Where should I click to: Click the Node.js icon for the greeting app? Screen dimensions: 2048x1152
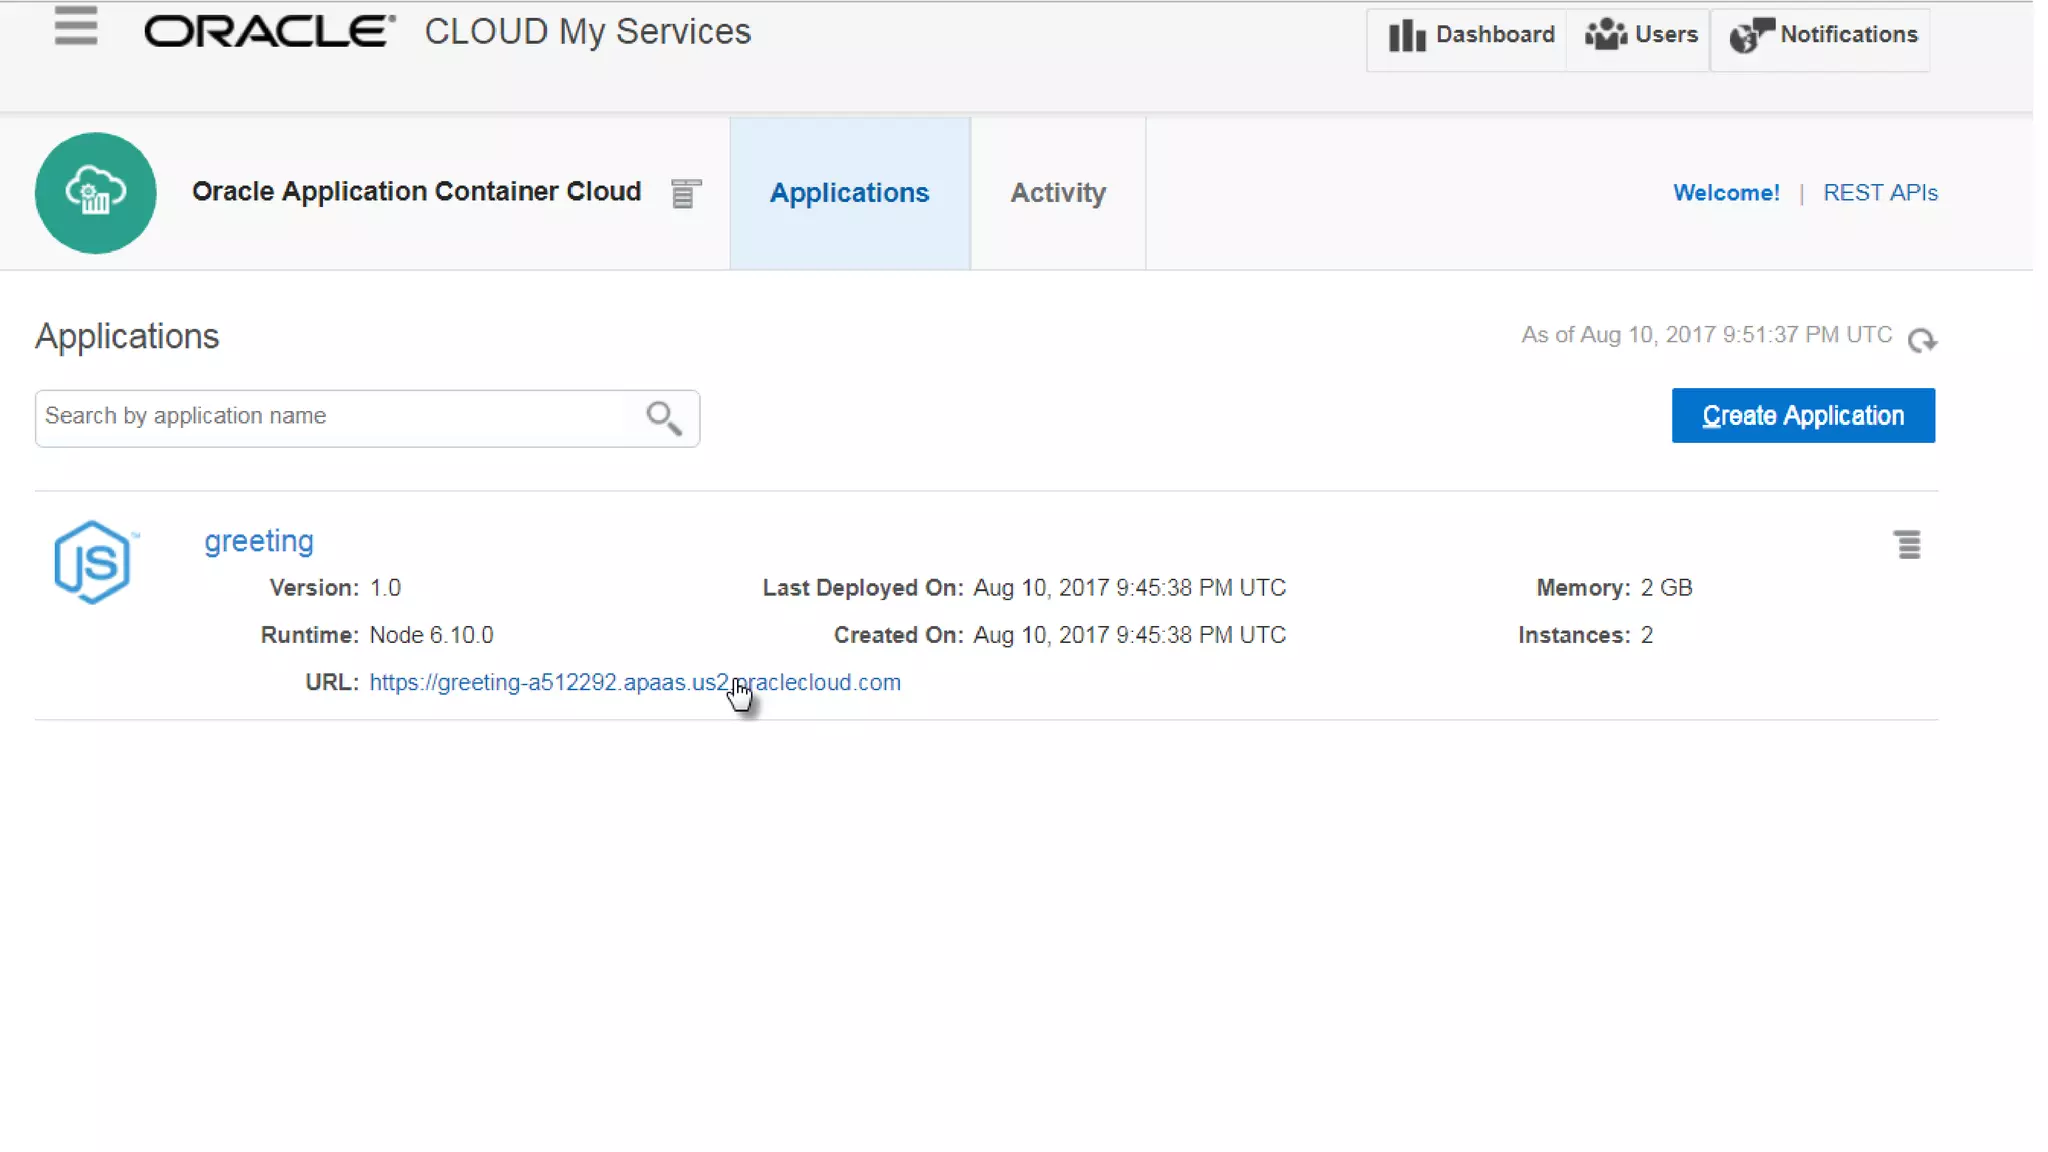93,562
